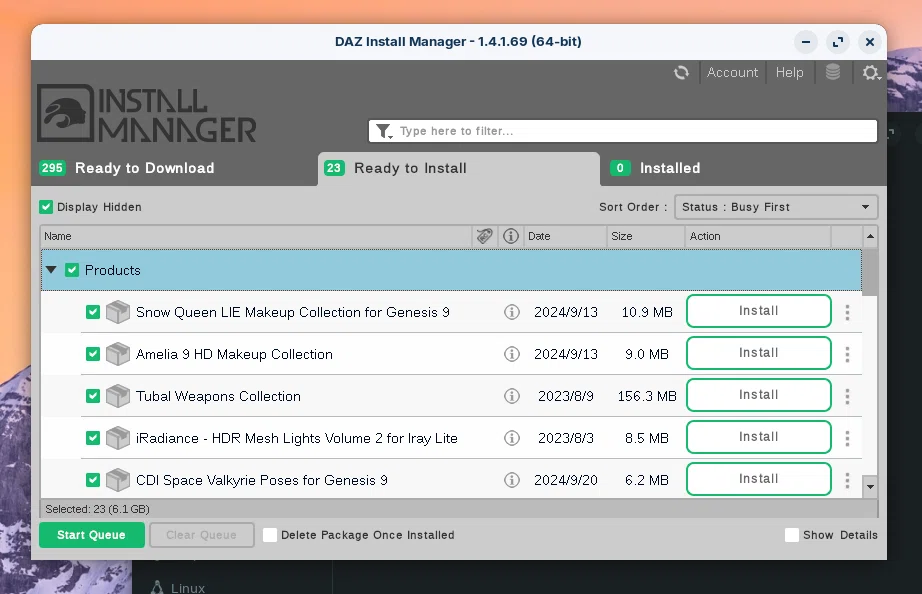This screenshot has width=922, height=594.
Task: Click the Selected: 23 (6.1 GB) status text
Action: (98, 509)
